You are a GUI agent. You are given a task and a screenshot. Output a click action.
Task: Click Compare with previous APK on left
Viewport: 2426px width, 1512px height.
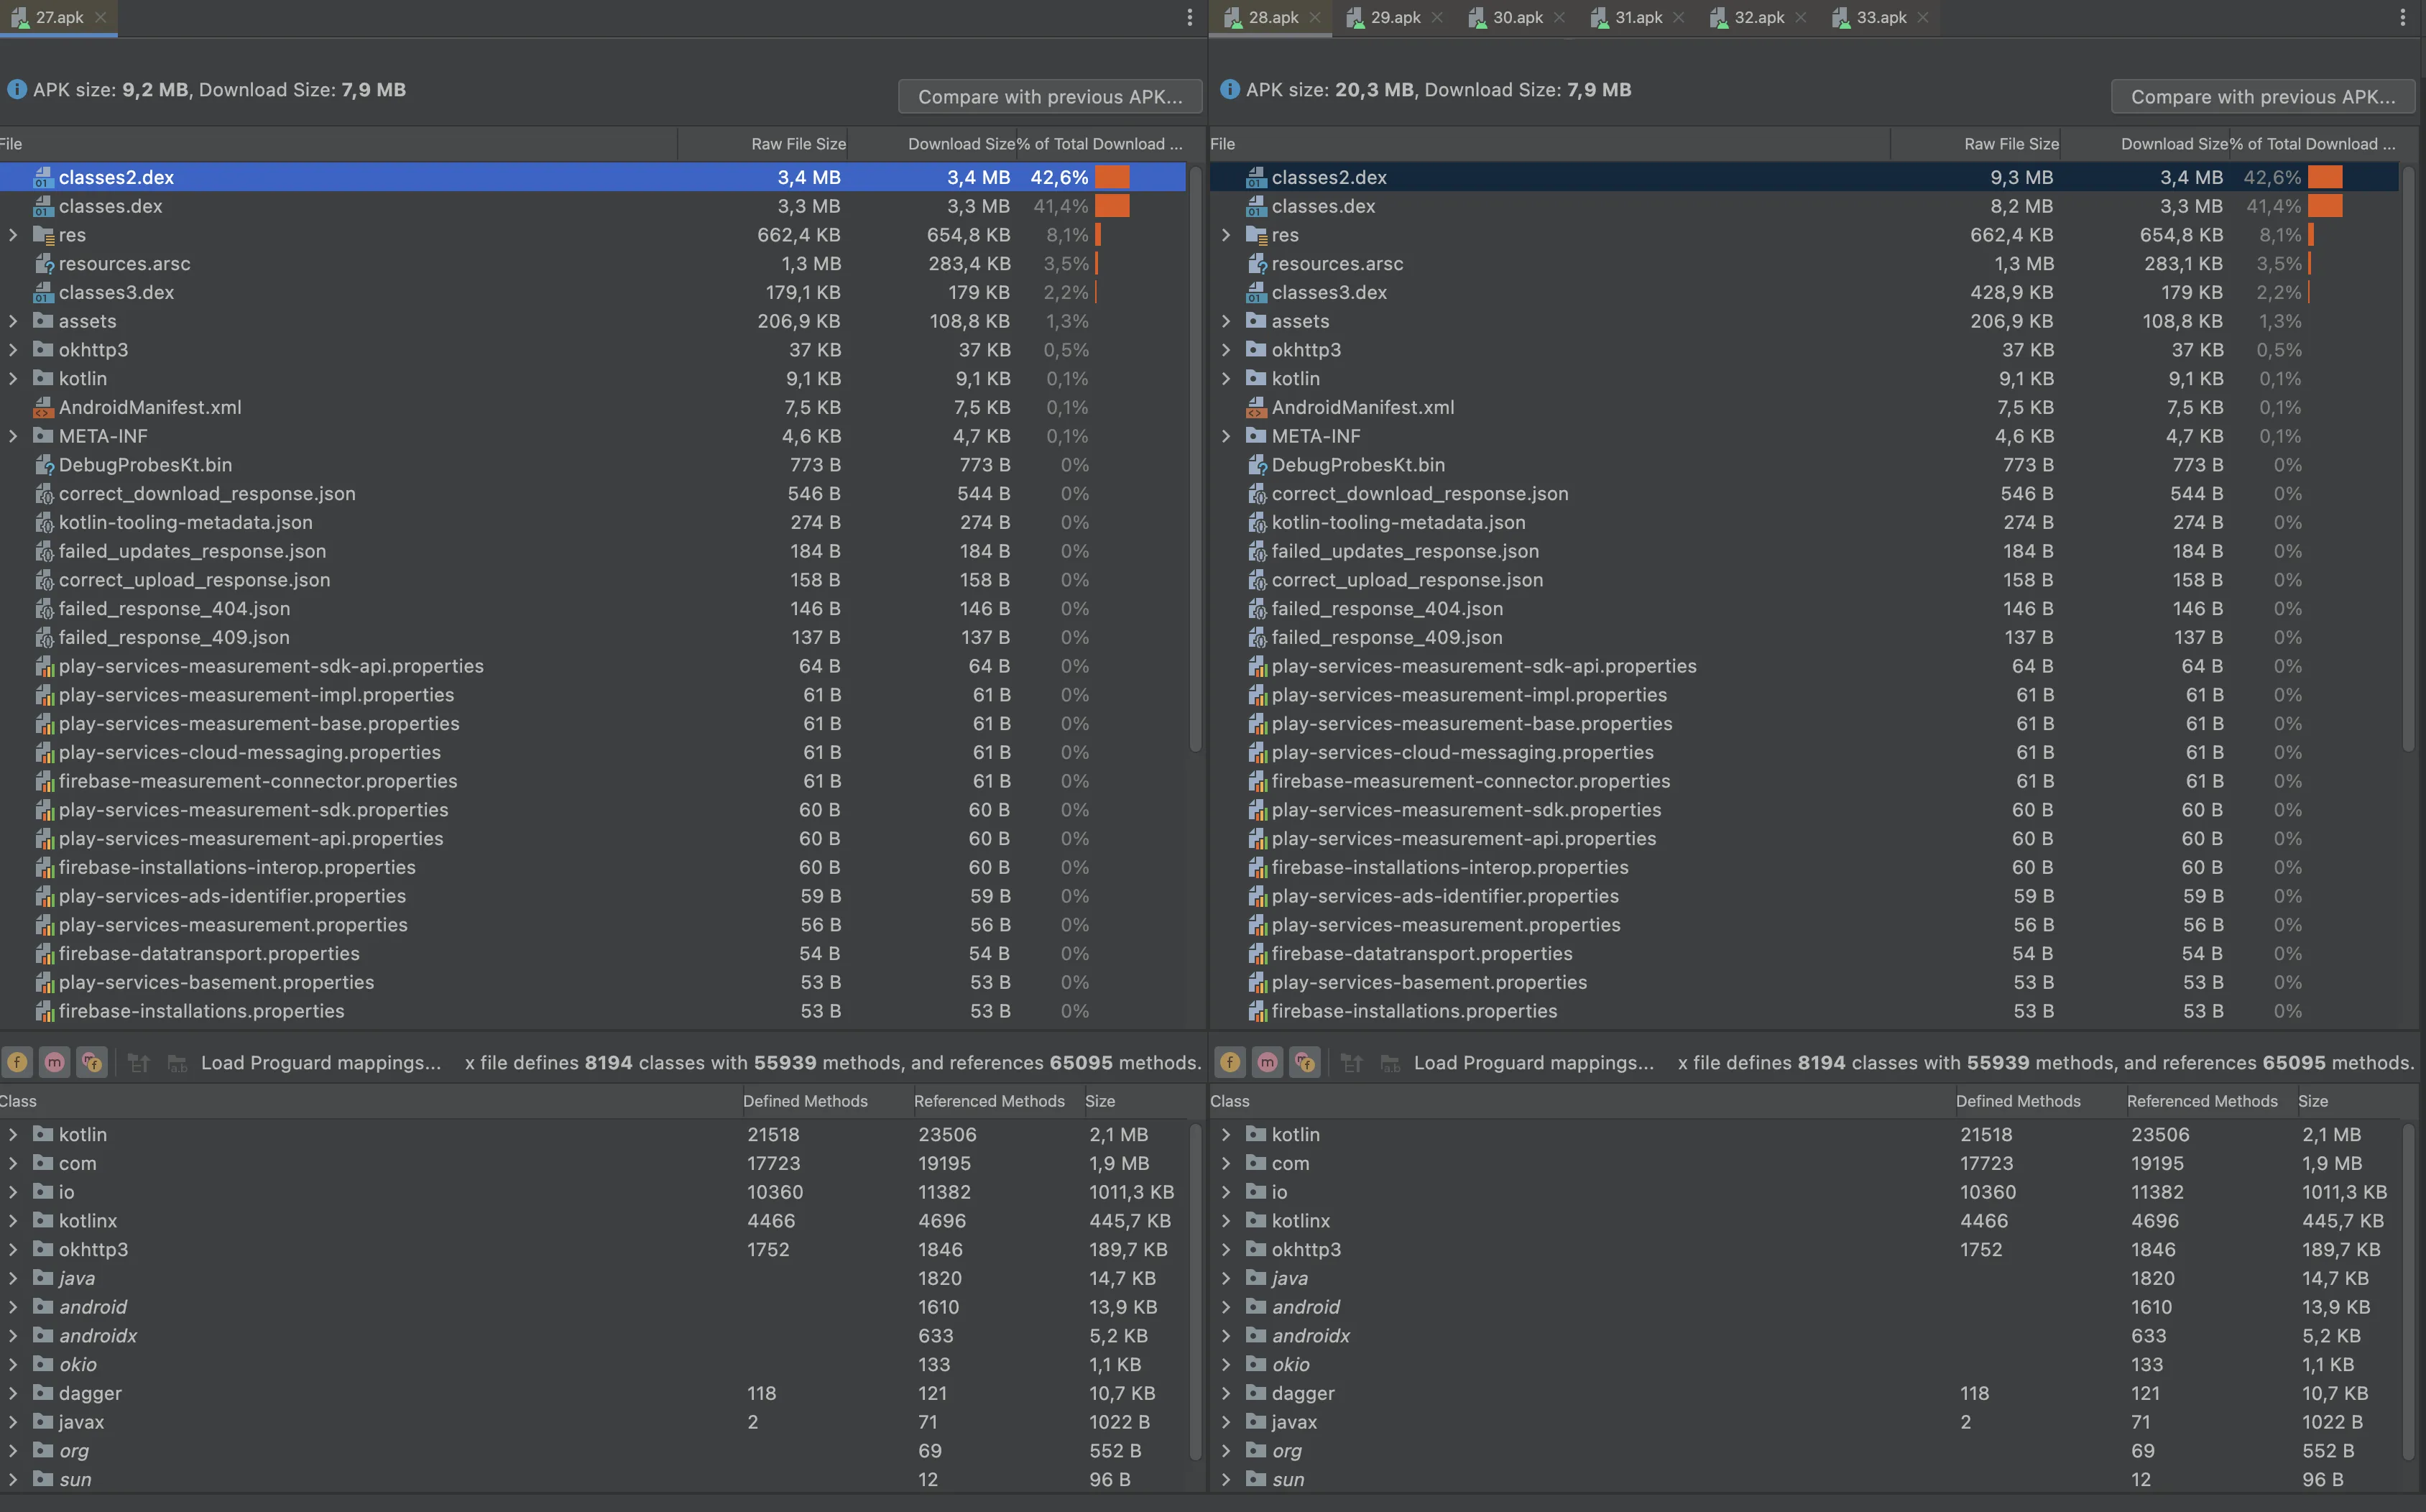tap(1049, 97)
